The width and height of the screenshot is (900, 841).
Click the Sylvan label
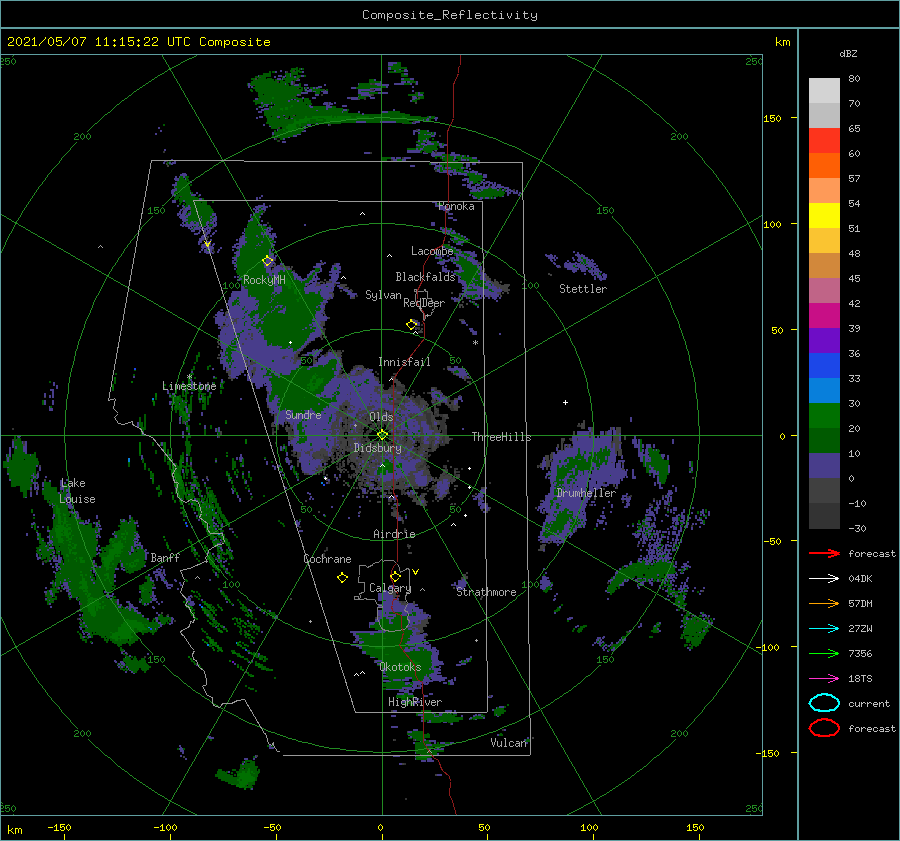383,295
